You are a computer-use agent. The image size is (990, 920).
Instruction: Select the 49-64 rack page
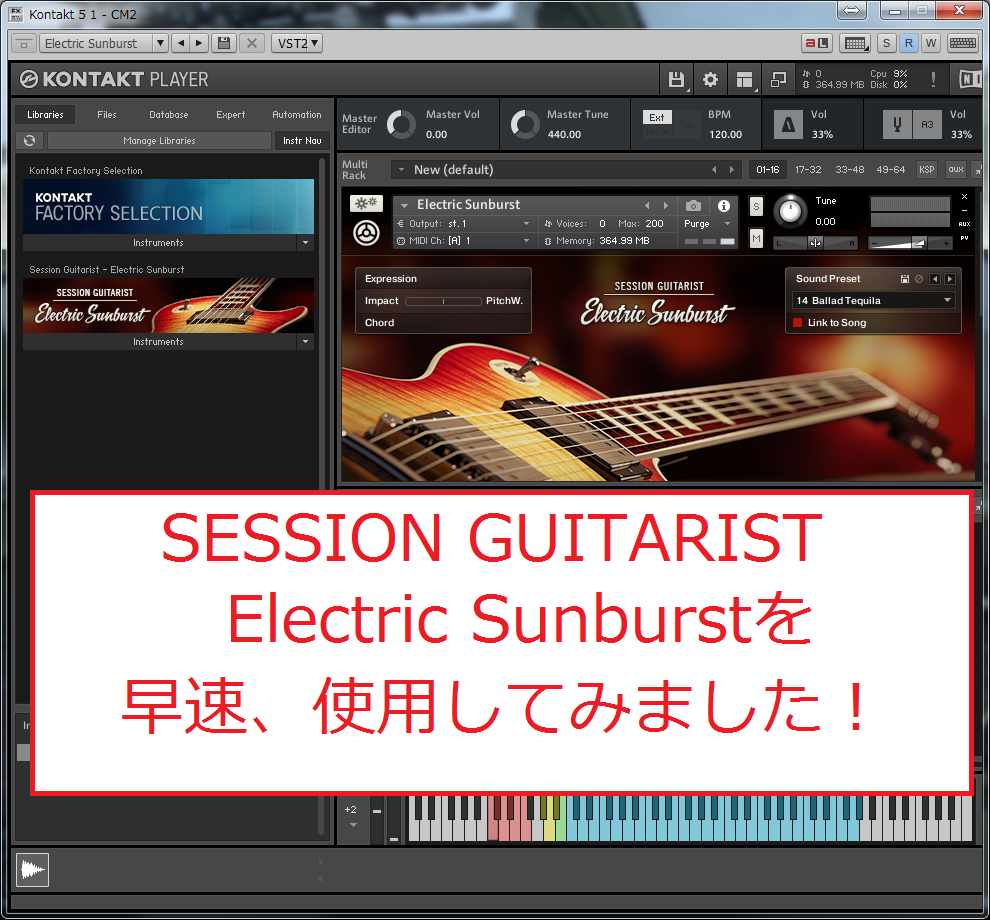890,169
